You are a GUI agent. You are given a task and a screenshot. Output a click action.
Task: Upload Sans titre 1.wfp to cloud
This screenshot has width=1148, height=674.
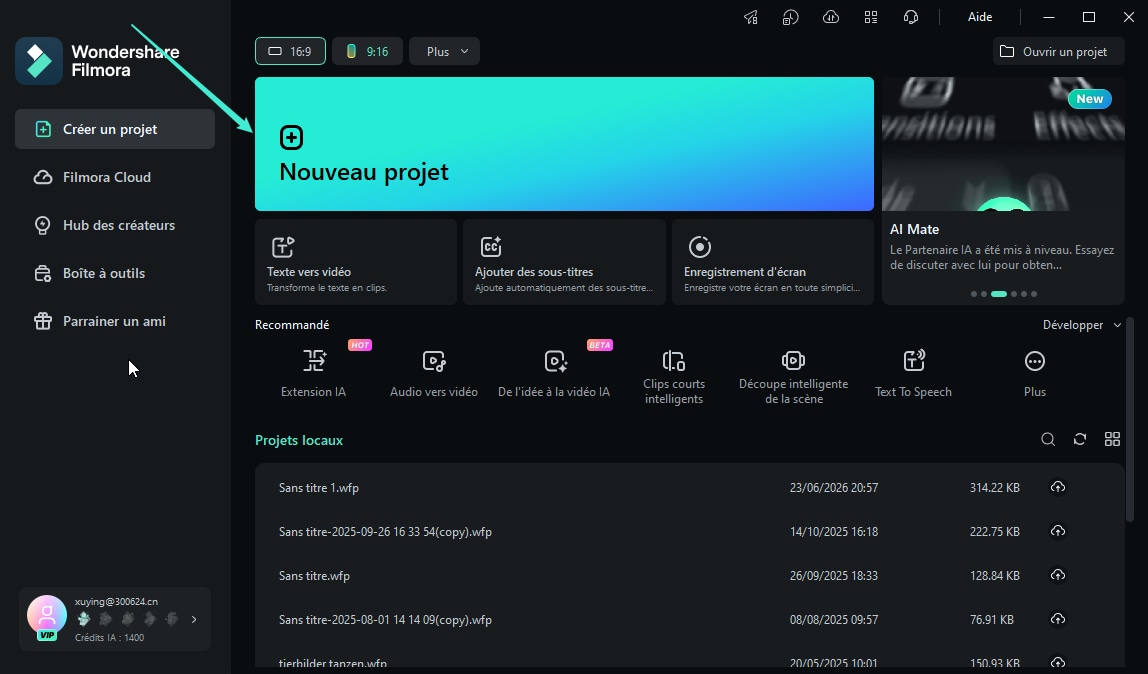(x=1057, y=487)
